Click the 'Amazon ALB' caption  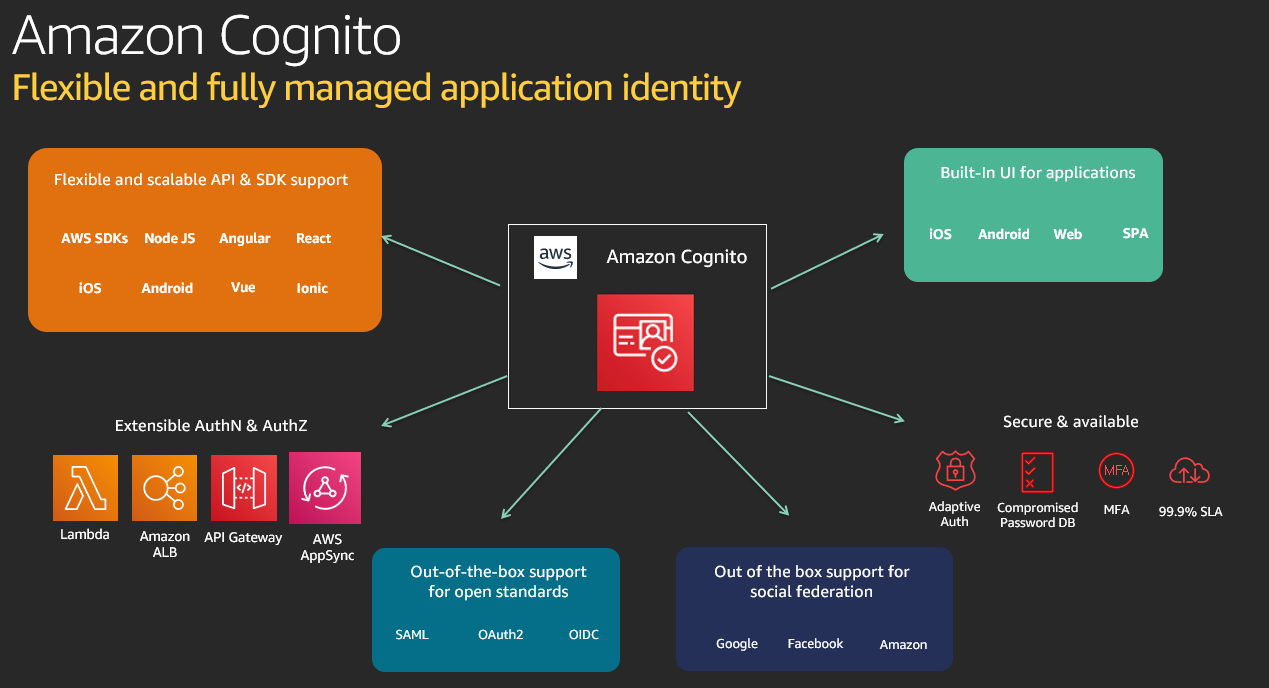tap(165, 544)
